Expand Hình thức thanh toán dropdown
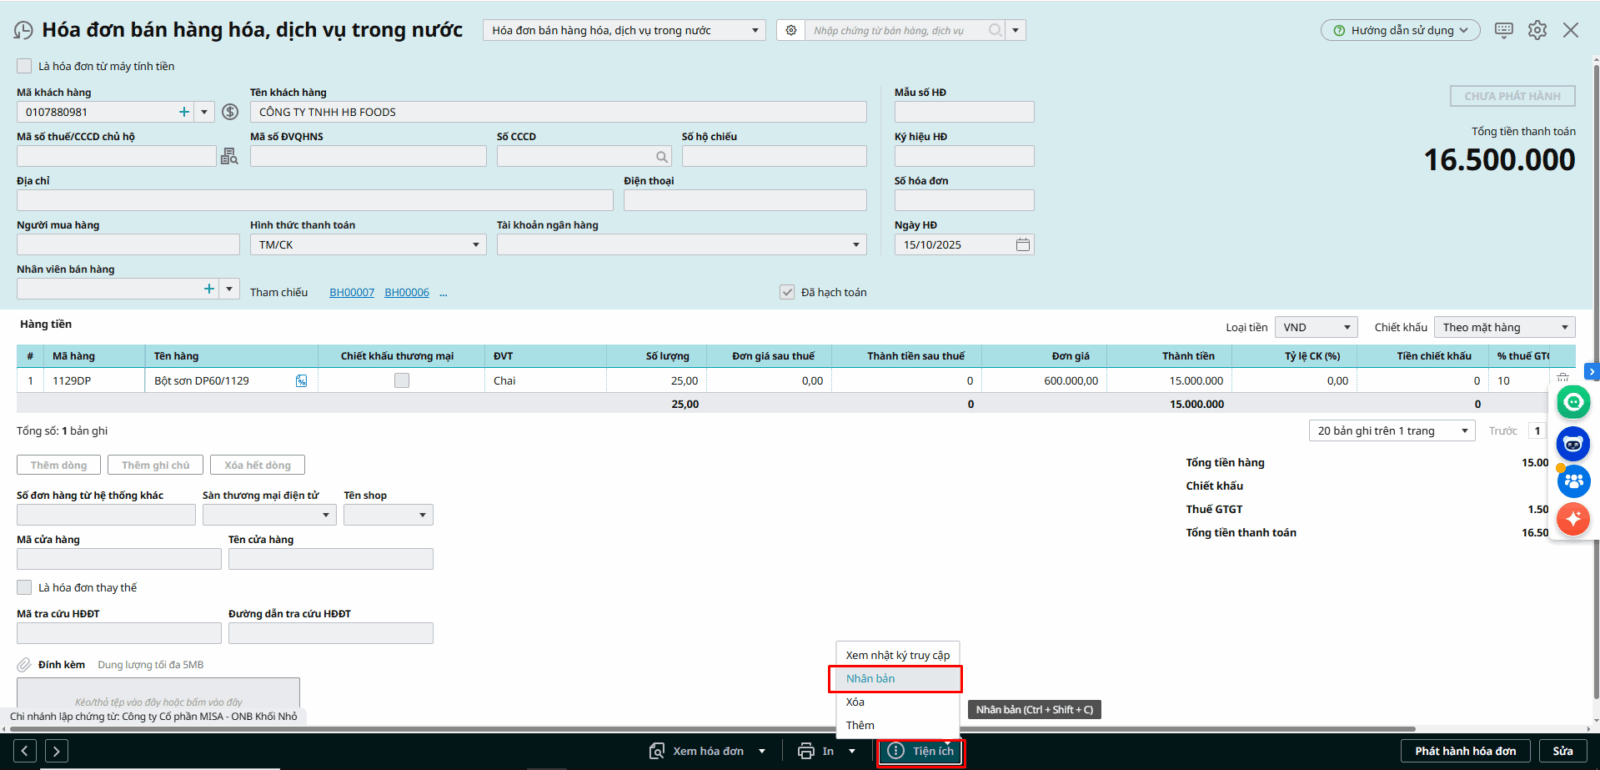Image resolution: width=1600 pixels, height=770 pixels. [475, 245]
